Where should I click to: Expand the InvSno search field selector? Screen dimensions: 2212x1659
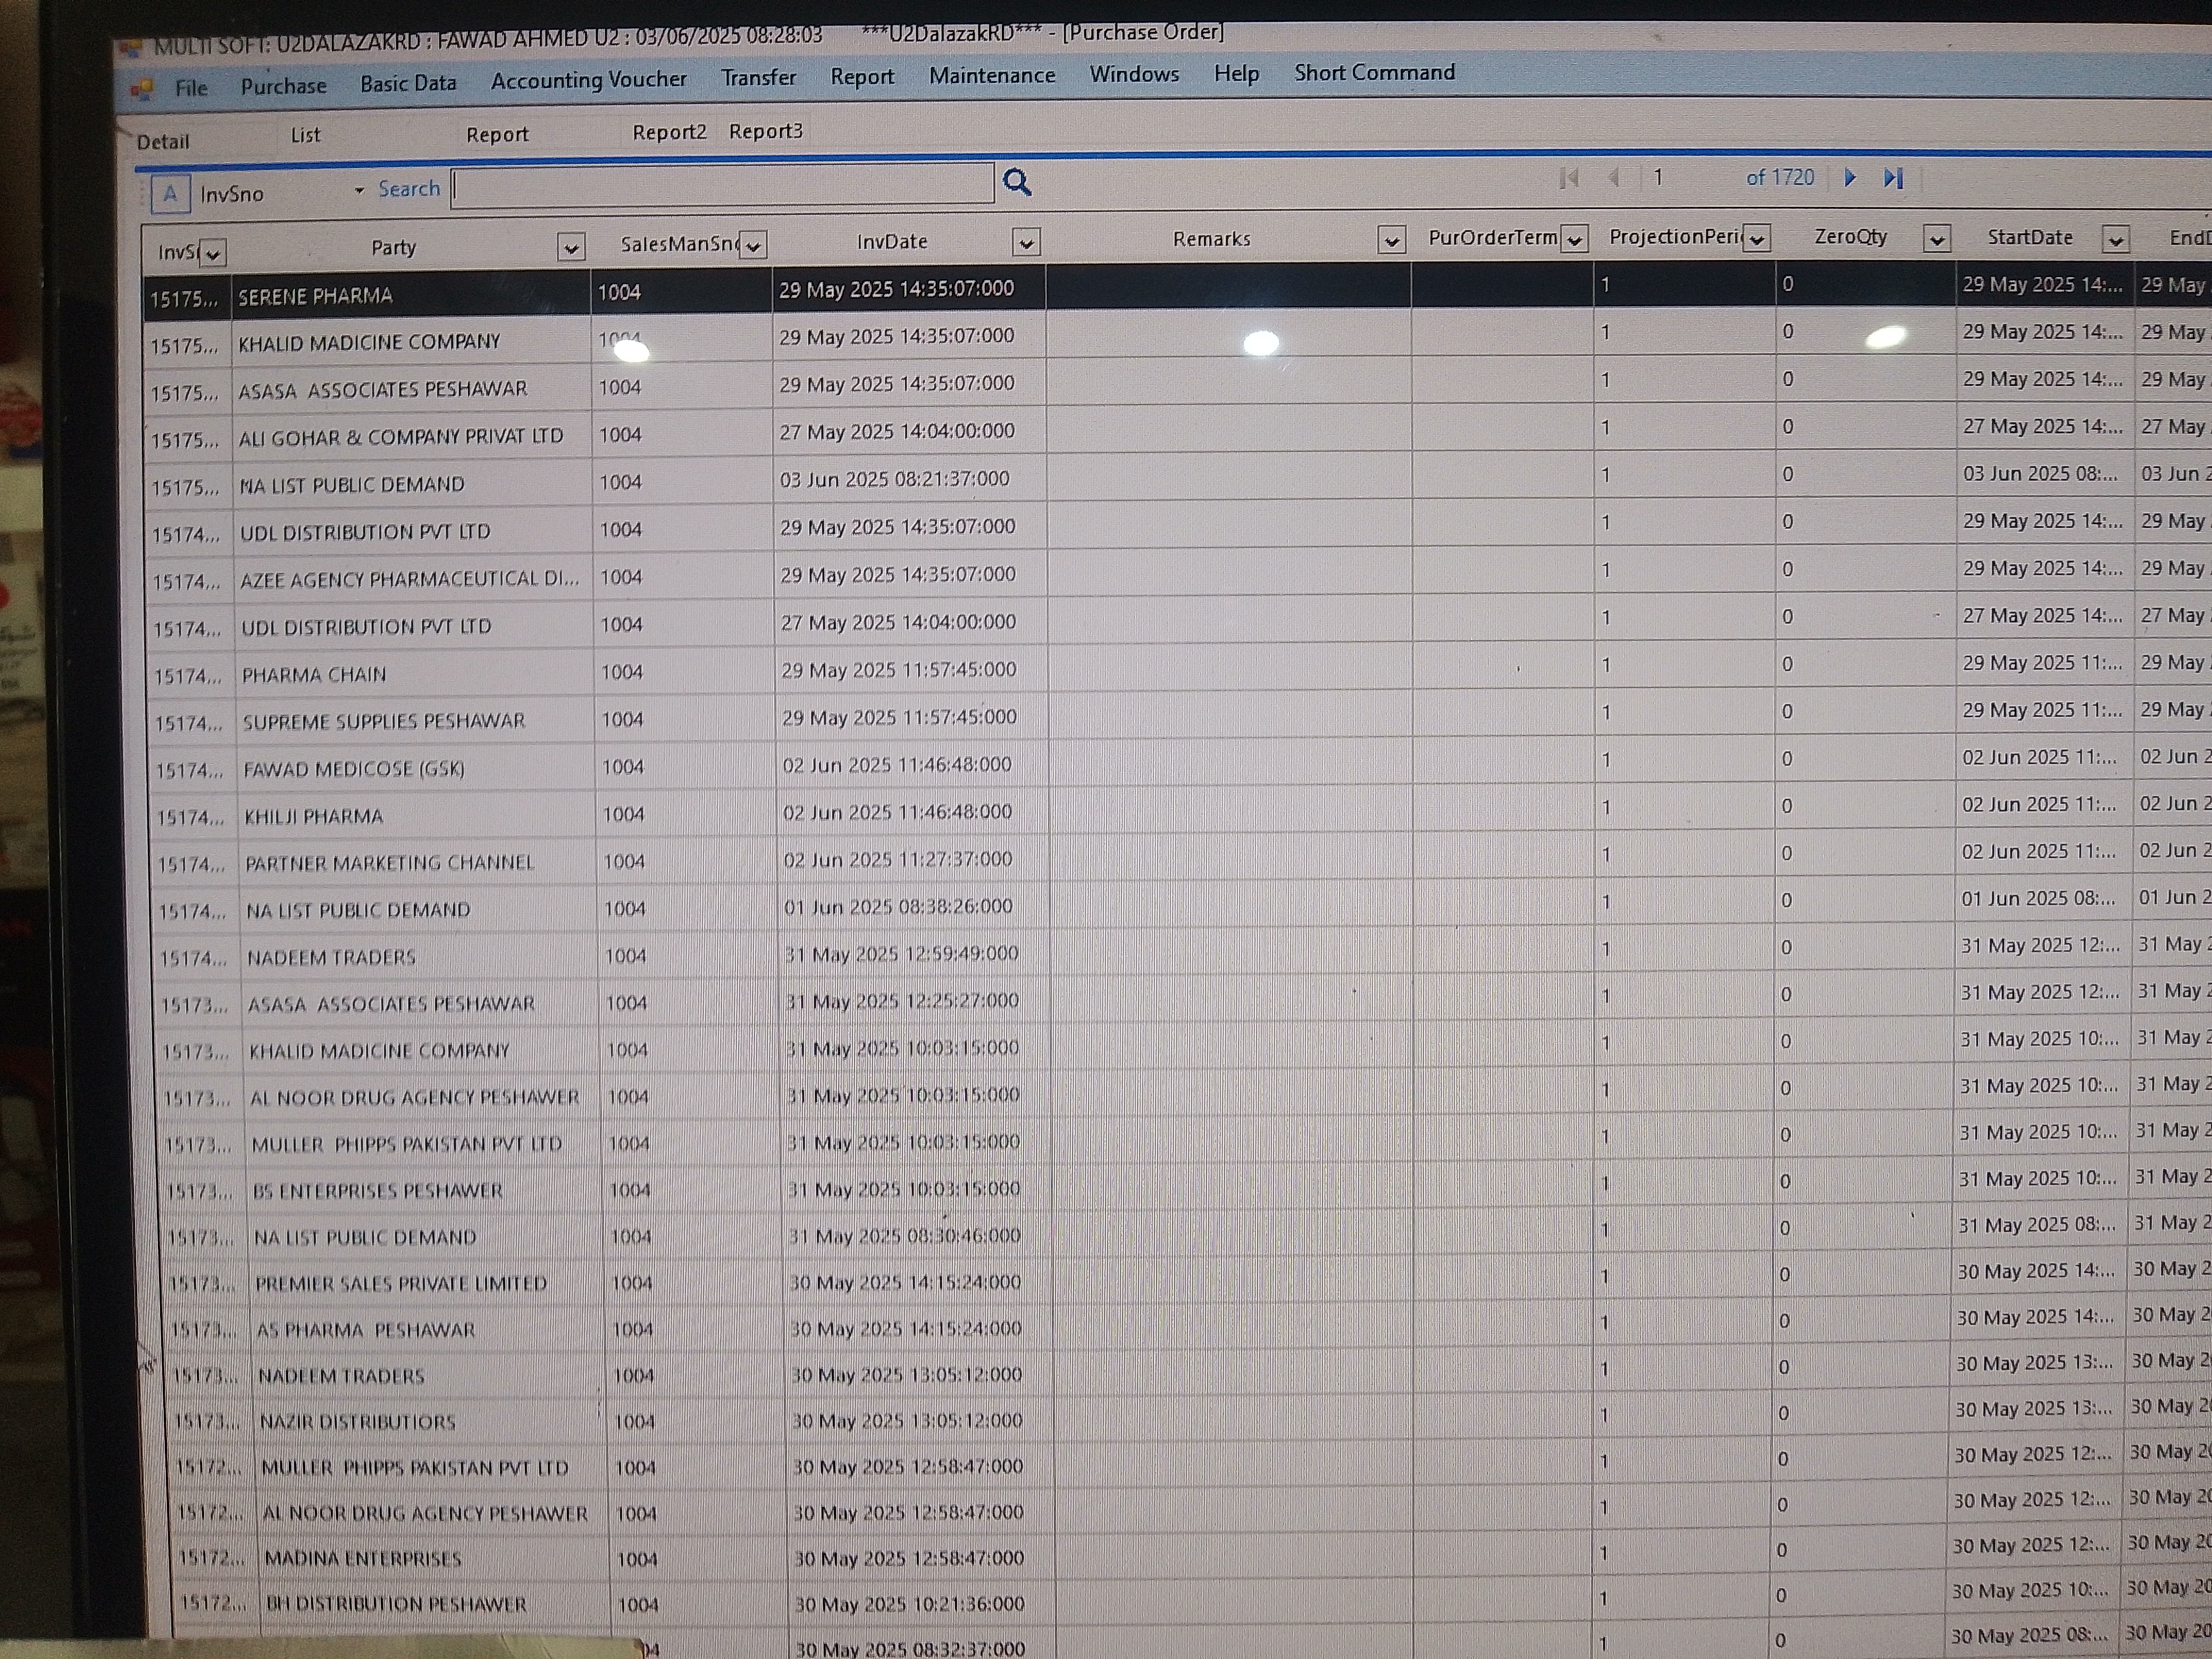tap(359, 190)
